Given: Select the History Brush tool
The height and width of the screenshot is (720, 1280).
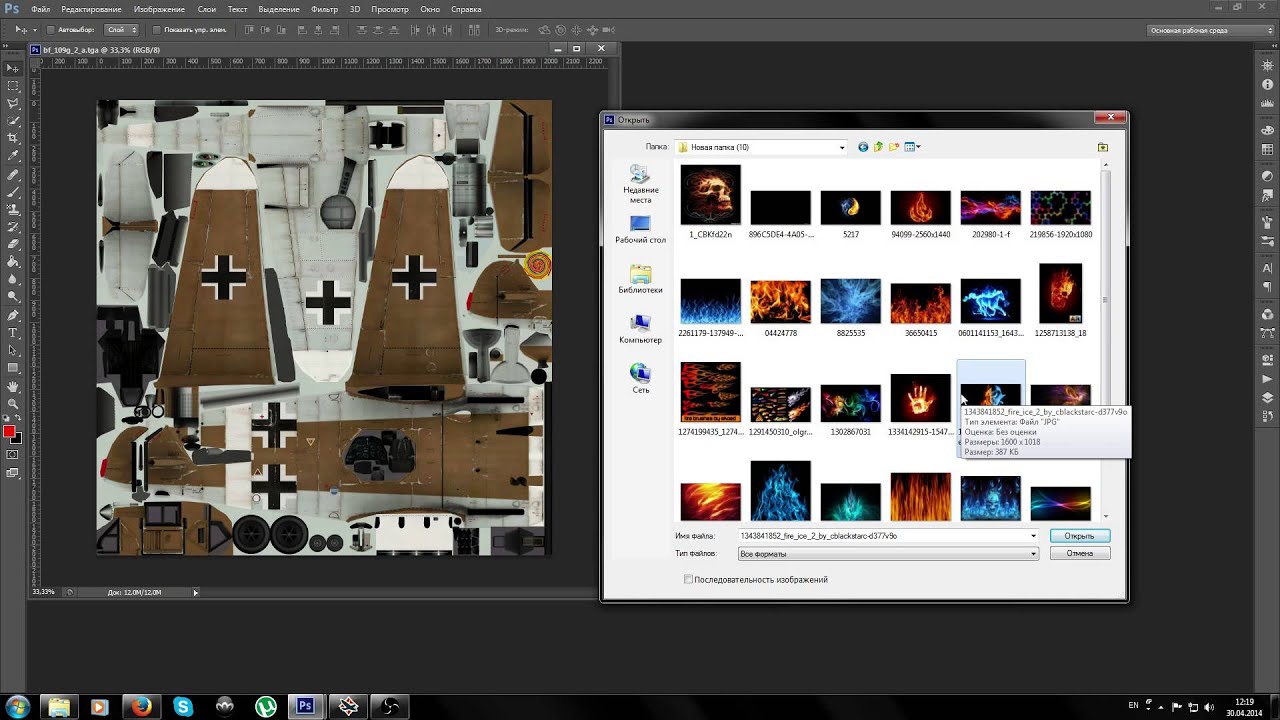Looking at the screenshot, I should tap(13, 226).
